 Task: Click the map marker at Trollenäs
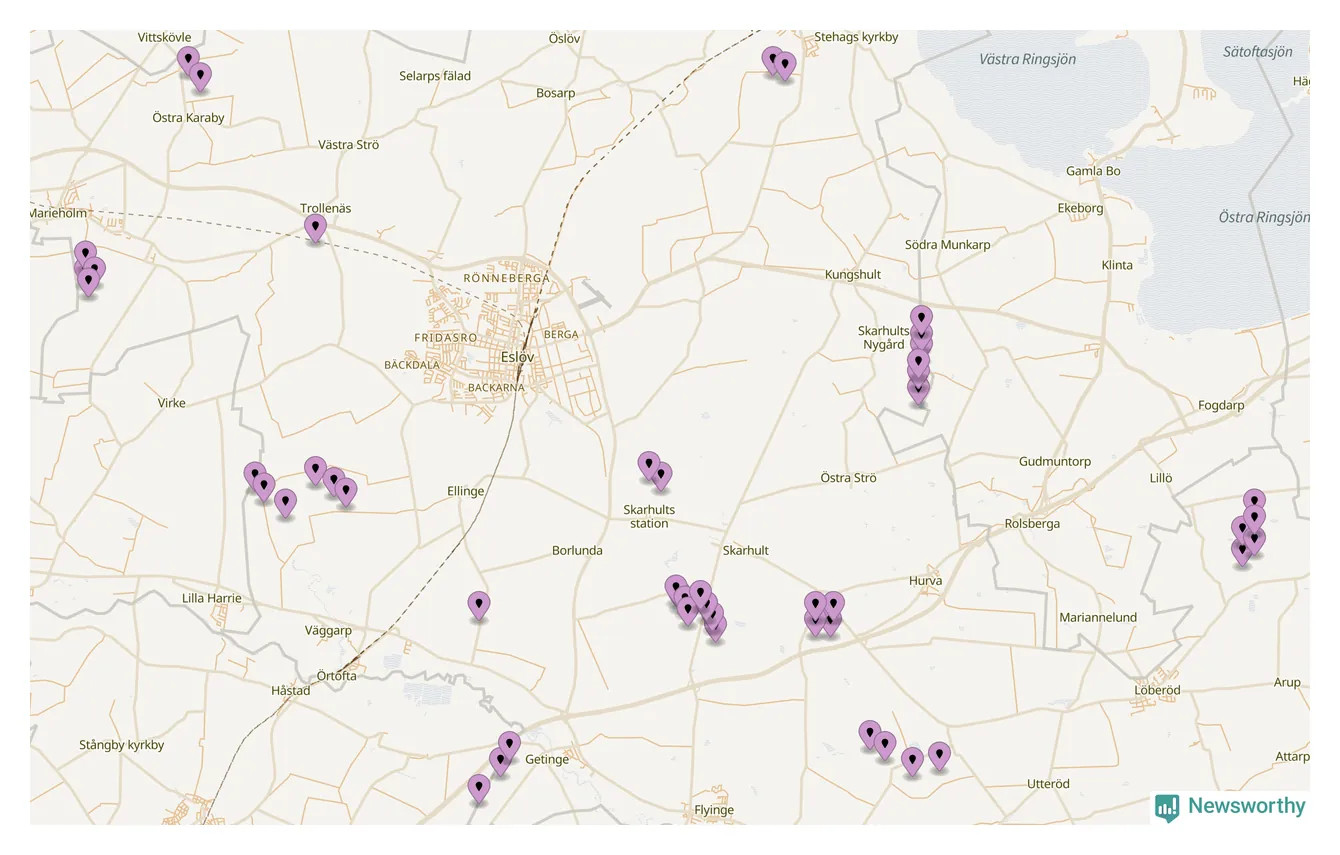[x=315, y=228]
